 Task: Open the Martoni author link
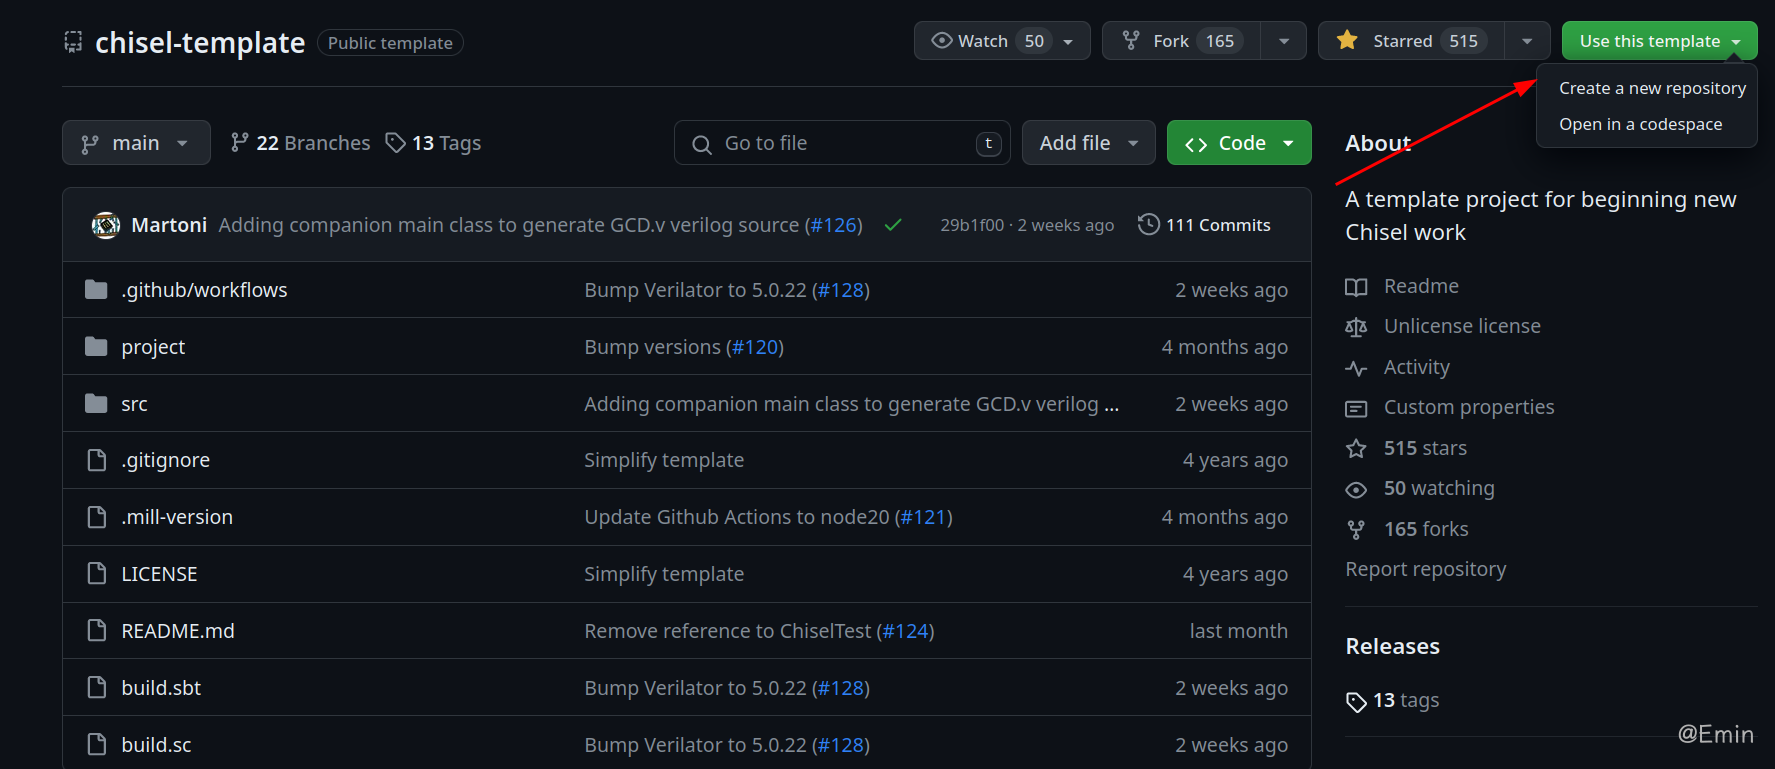pyautogui.click(x=169, y=225)
